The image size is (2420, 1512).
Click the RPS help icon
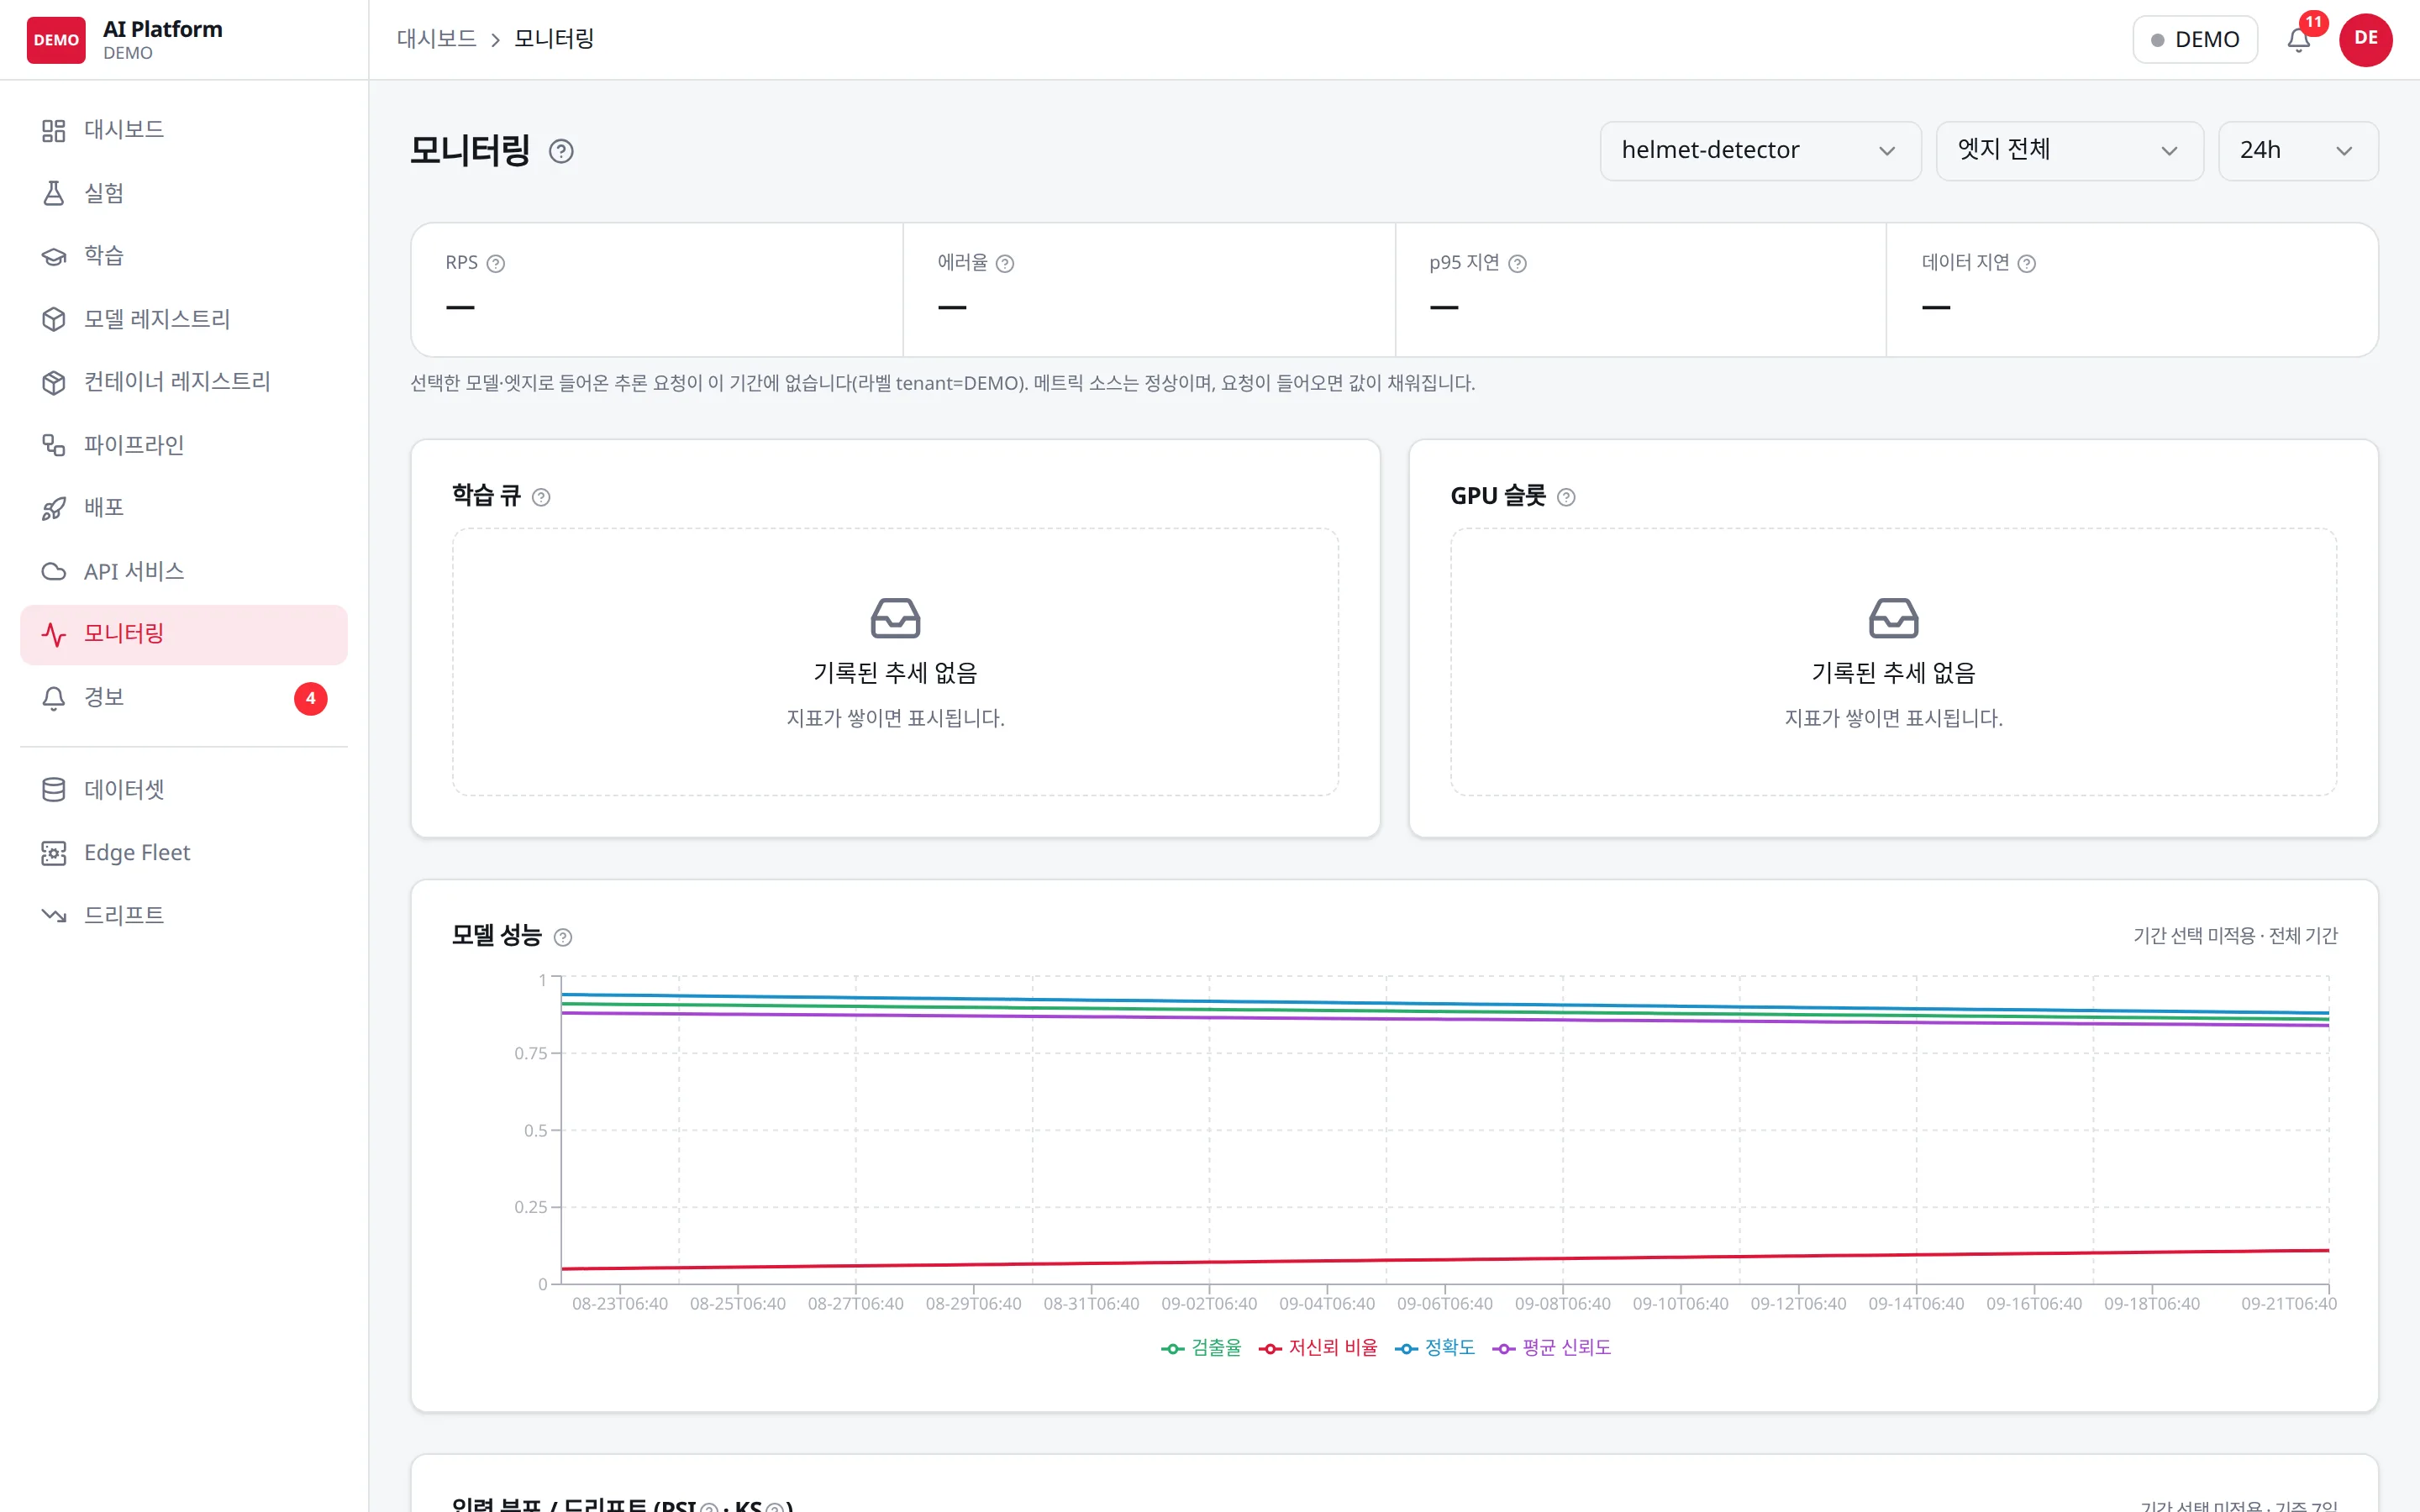pyautogui.click(x=496, y=263)
